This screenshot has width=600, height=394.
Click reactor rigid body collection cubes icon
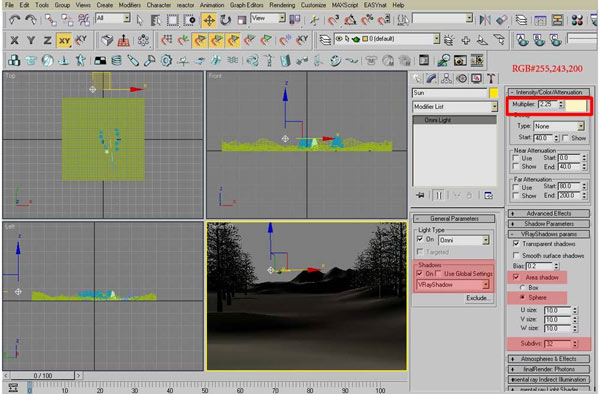coord(14,60)
